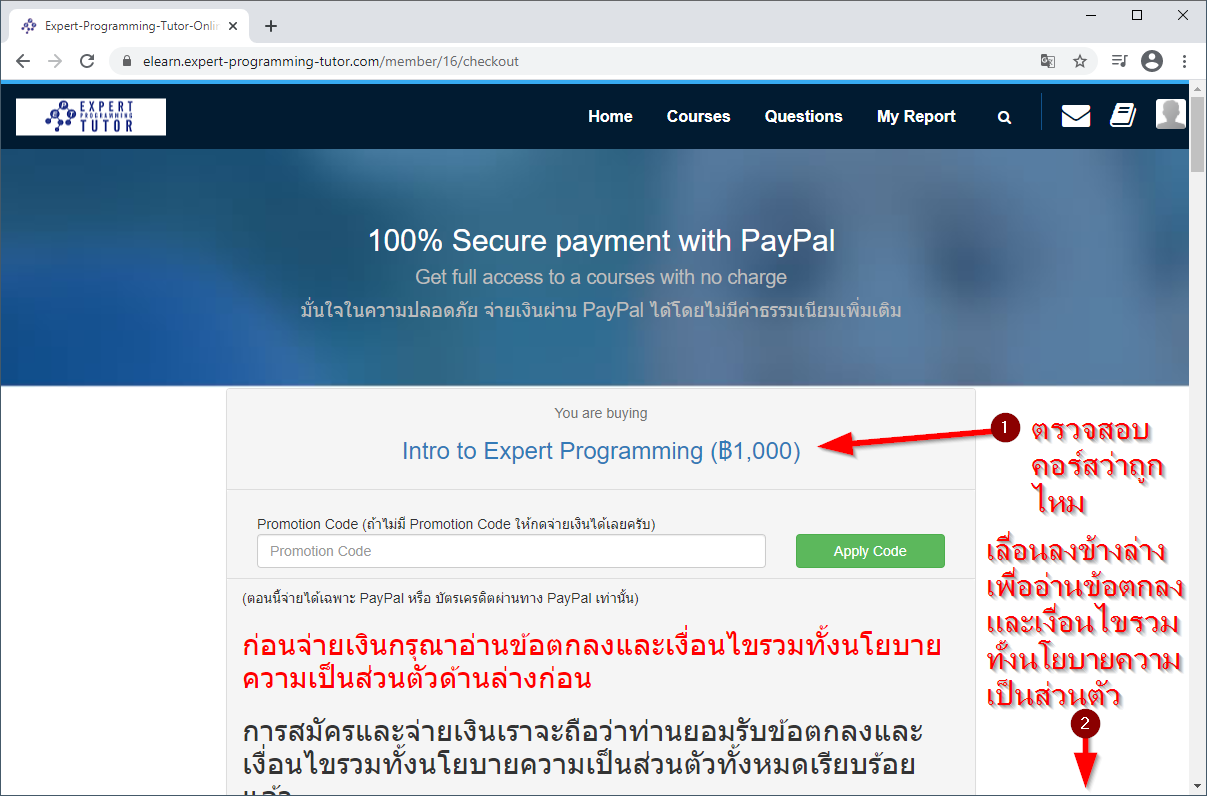Focus the Promotion Code input field
The height and width of the screenshot is (796, 1207).
pyautogui.click(x=511, y=551)
